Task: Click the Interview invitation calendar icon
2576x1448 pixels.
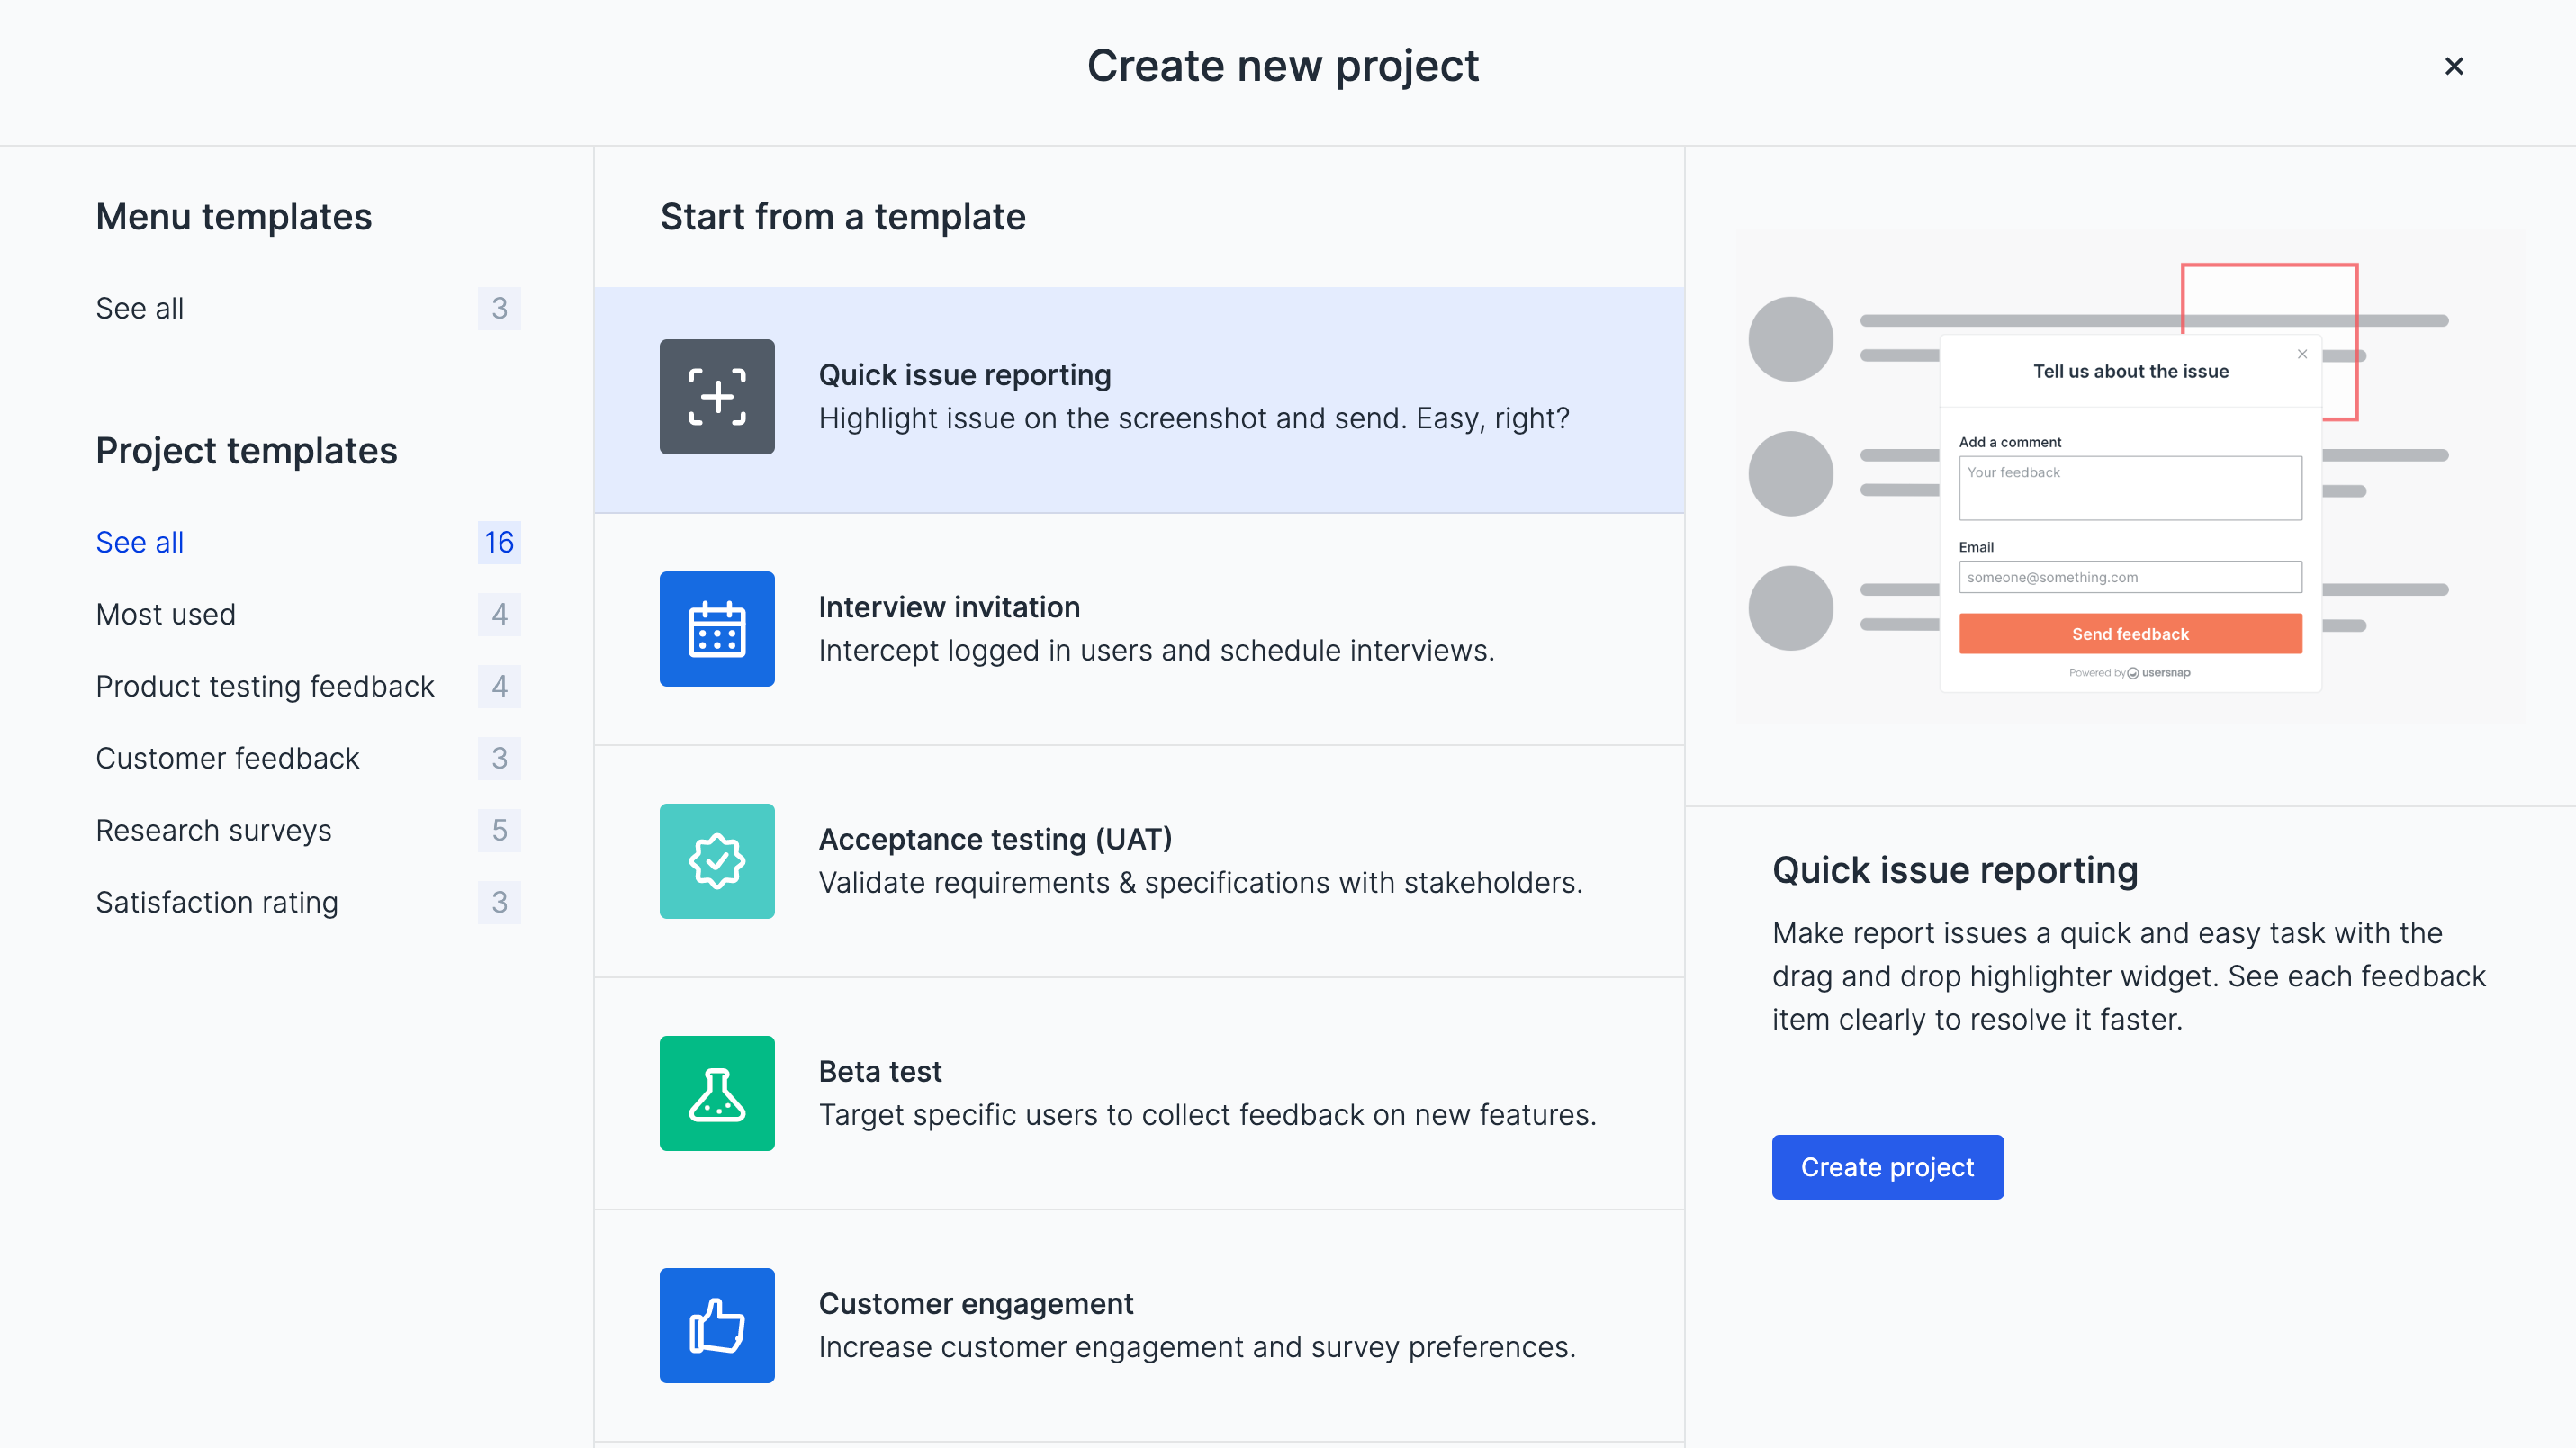Action: click(x=716, y=629)
